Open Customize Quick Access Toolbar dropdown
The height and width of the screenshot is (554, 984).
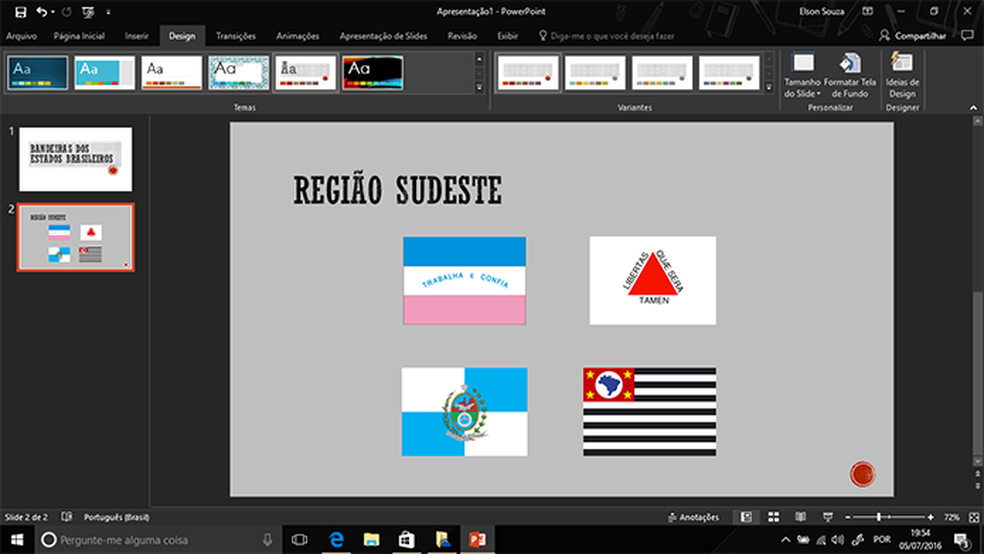click(108, 12)
